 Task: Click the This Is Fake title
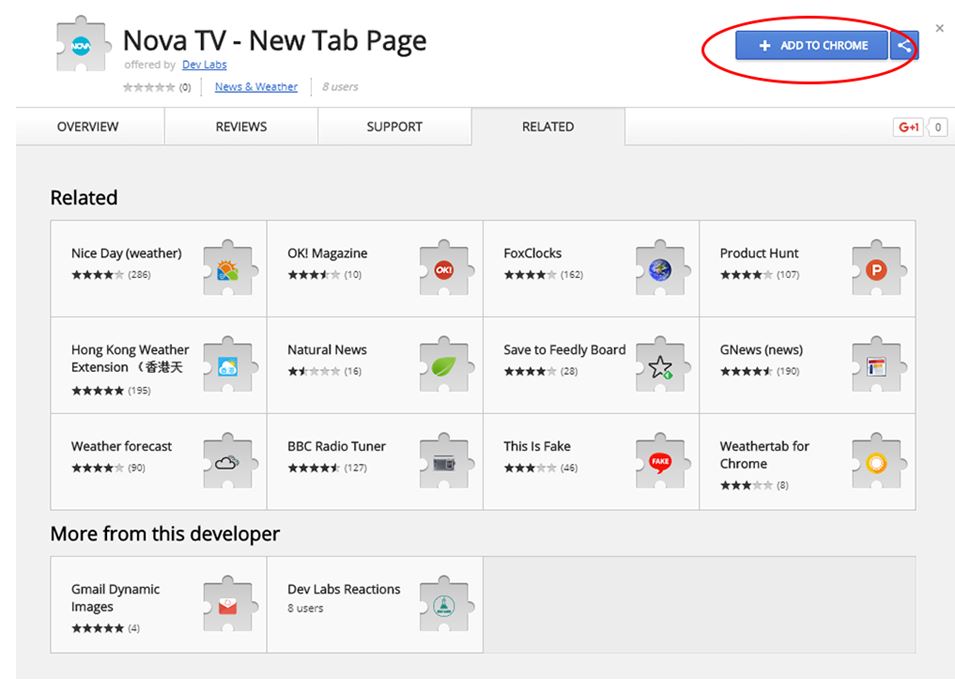(537, 446)
